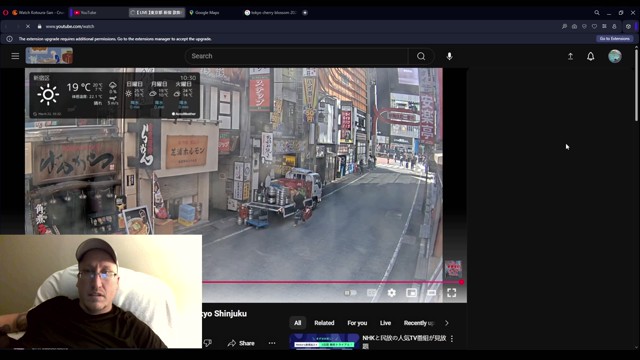Click the search magnifier button

tap(421, 56)
